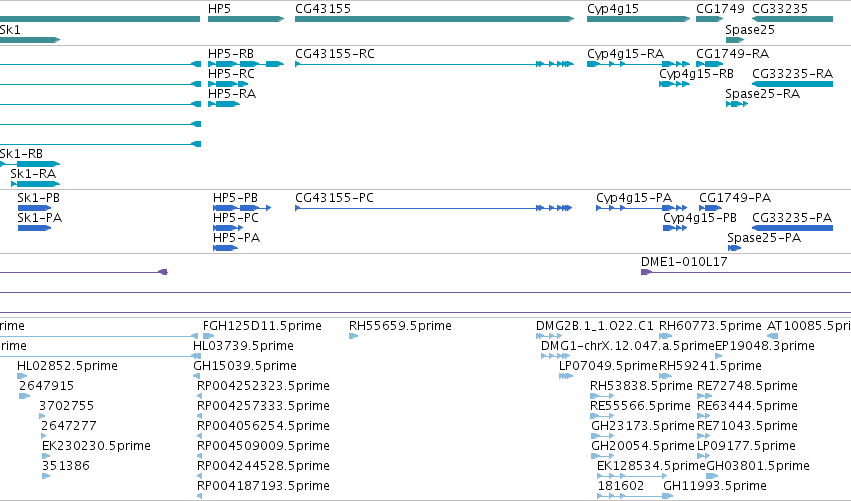The width and height of the screenshot is (851, 501).
Task: Select protein Sk1-PB
Action: tap(35, 208)
